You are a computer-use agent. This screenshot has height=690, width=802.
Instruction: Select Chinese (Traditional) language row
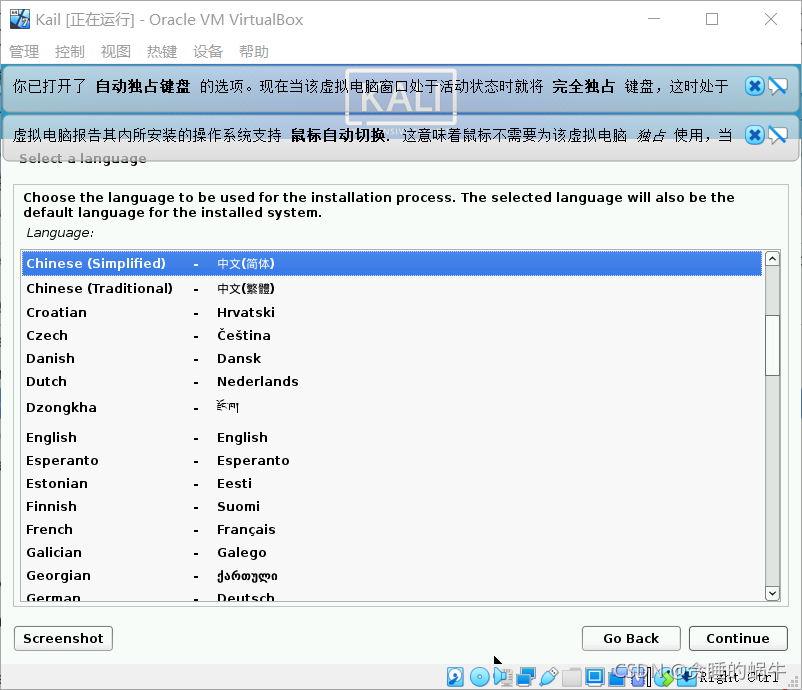tap(392, 288)
